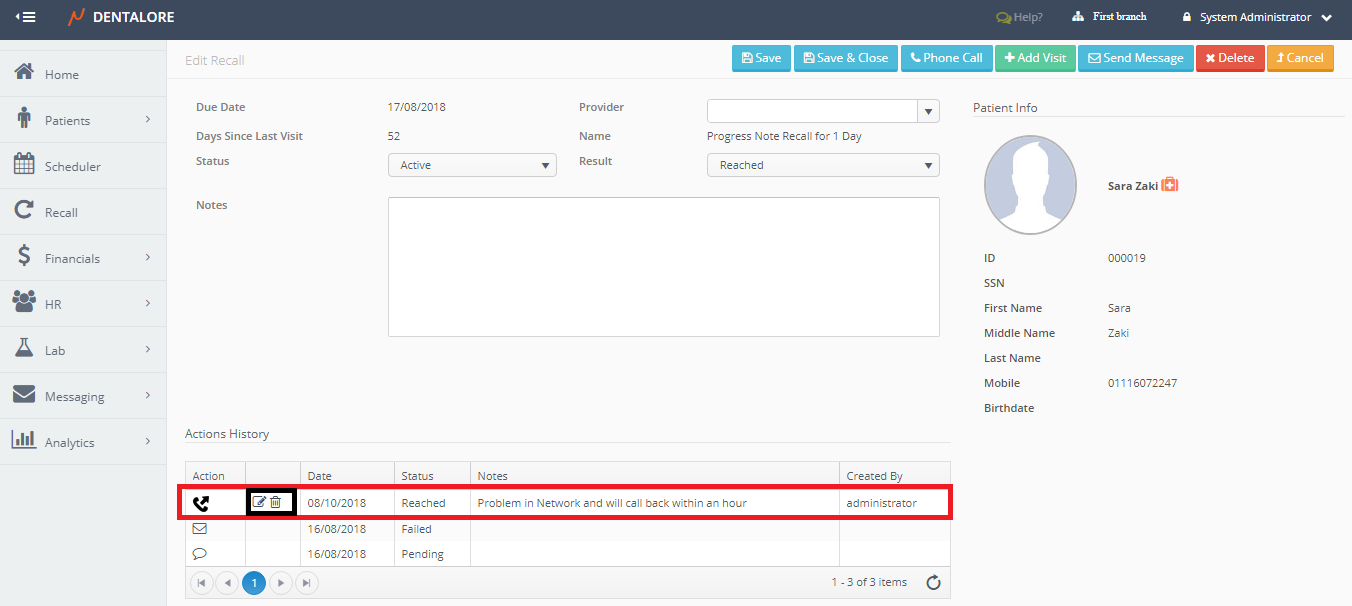This screenshot has height=606, width=1352.
Task: Open the Recall sidebar menu item
Action: click(x=61, y=212)
